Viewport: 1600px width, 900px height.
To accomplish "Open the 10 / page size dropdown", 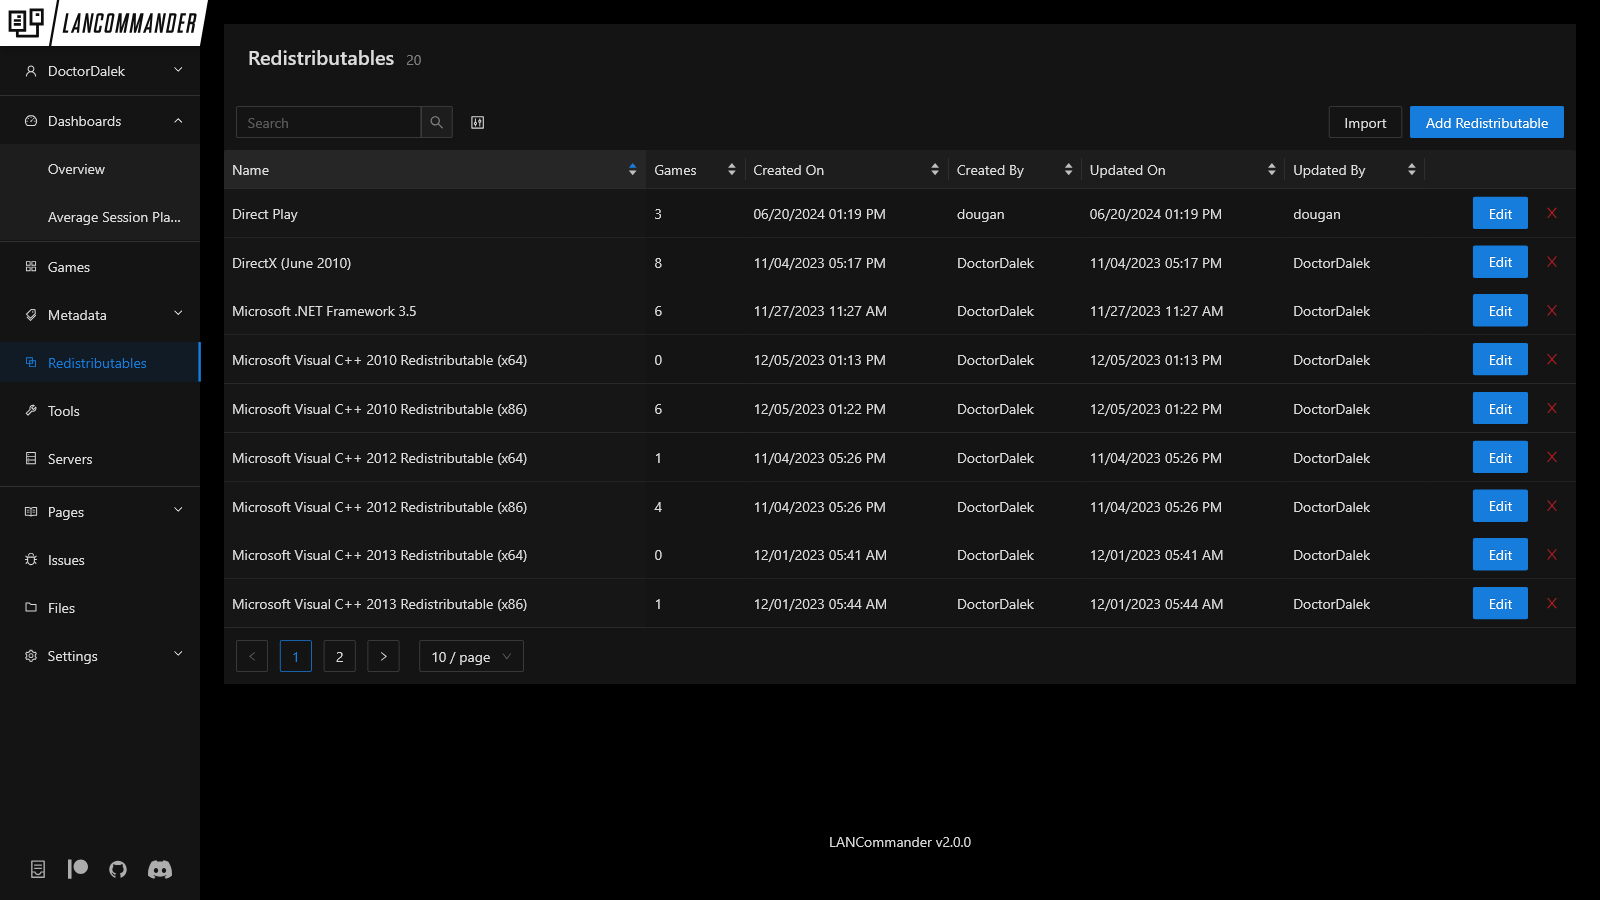I will (x=471, y=656).
